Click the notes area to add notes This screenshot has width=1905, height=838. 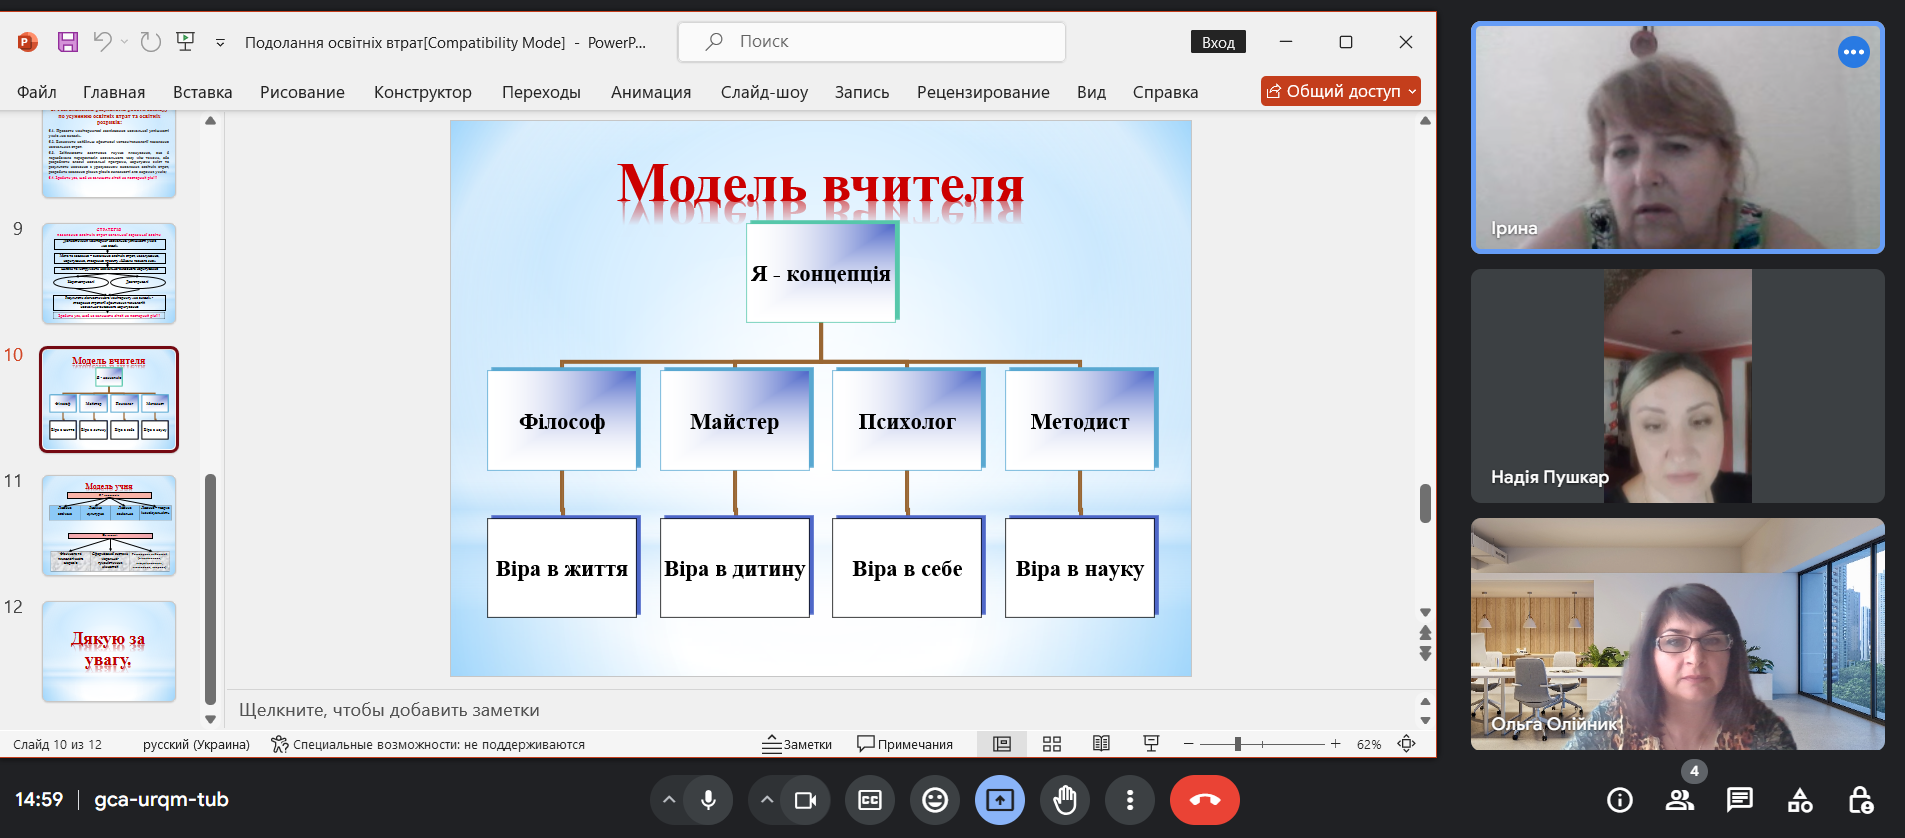(820, 710)
